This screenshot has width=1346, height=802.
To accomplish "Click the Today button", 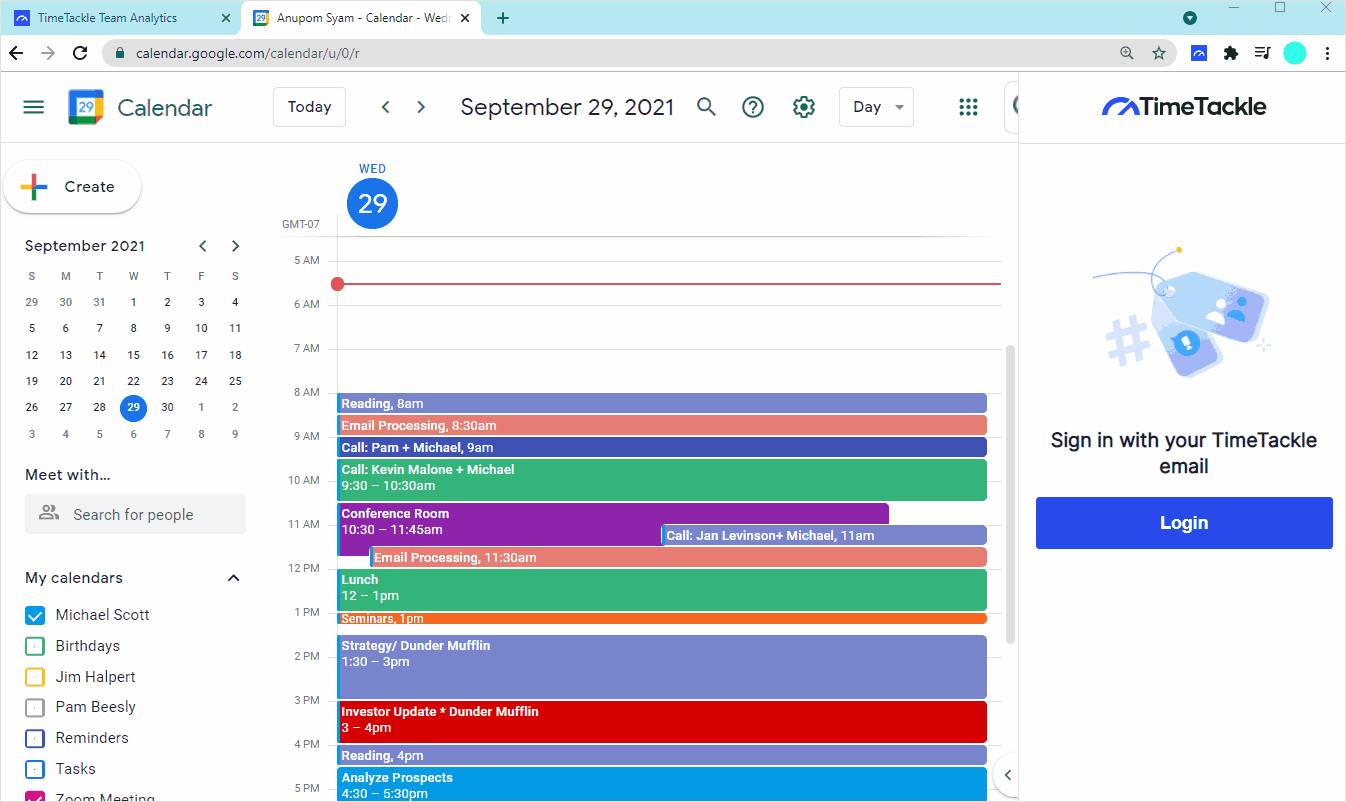I will 309,107.
